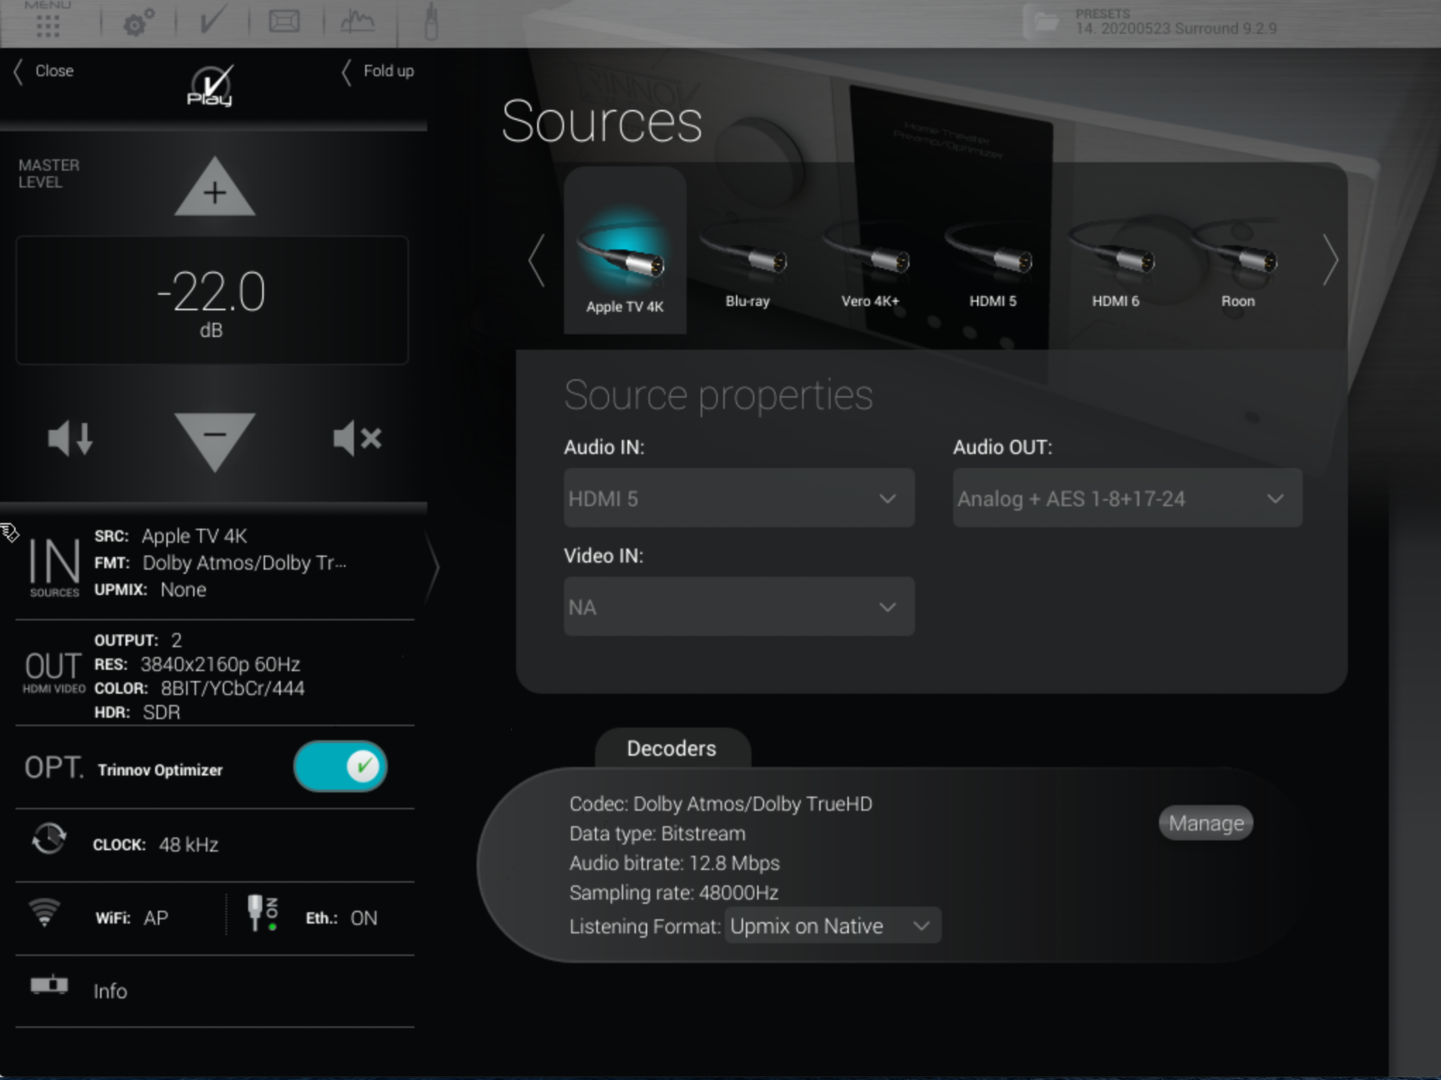The height and width of the screenshot is (1080, 1441).
Task: Decrease master level with the minus triangle
Action: pos(215,440)
